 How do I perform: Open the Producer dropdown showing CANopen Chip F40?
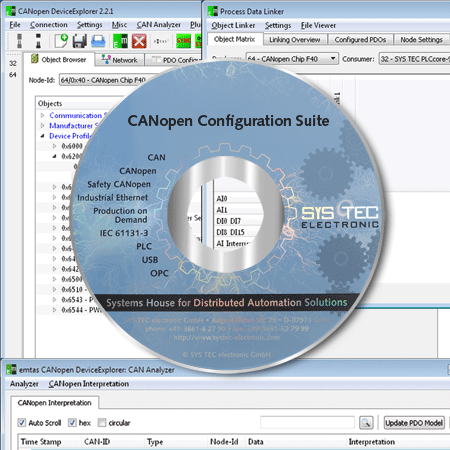(x=292, y=59)
